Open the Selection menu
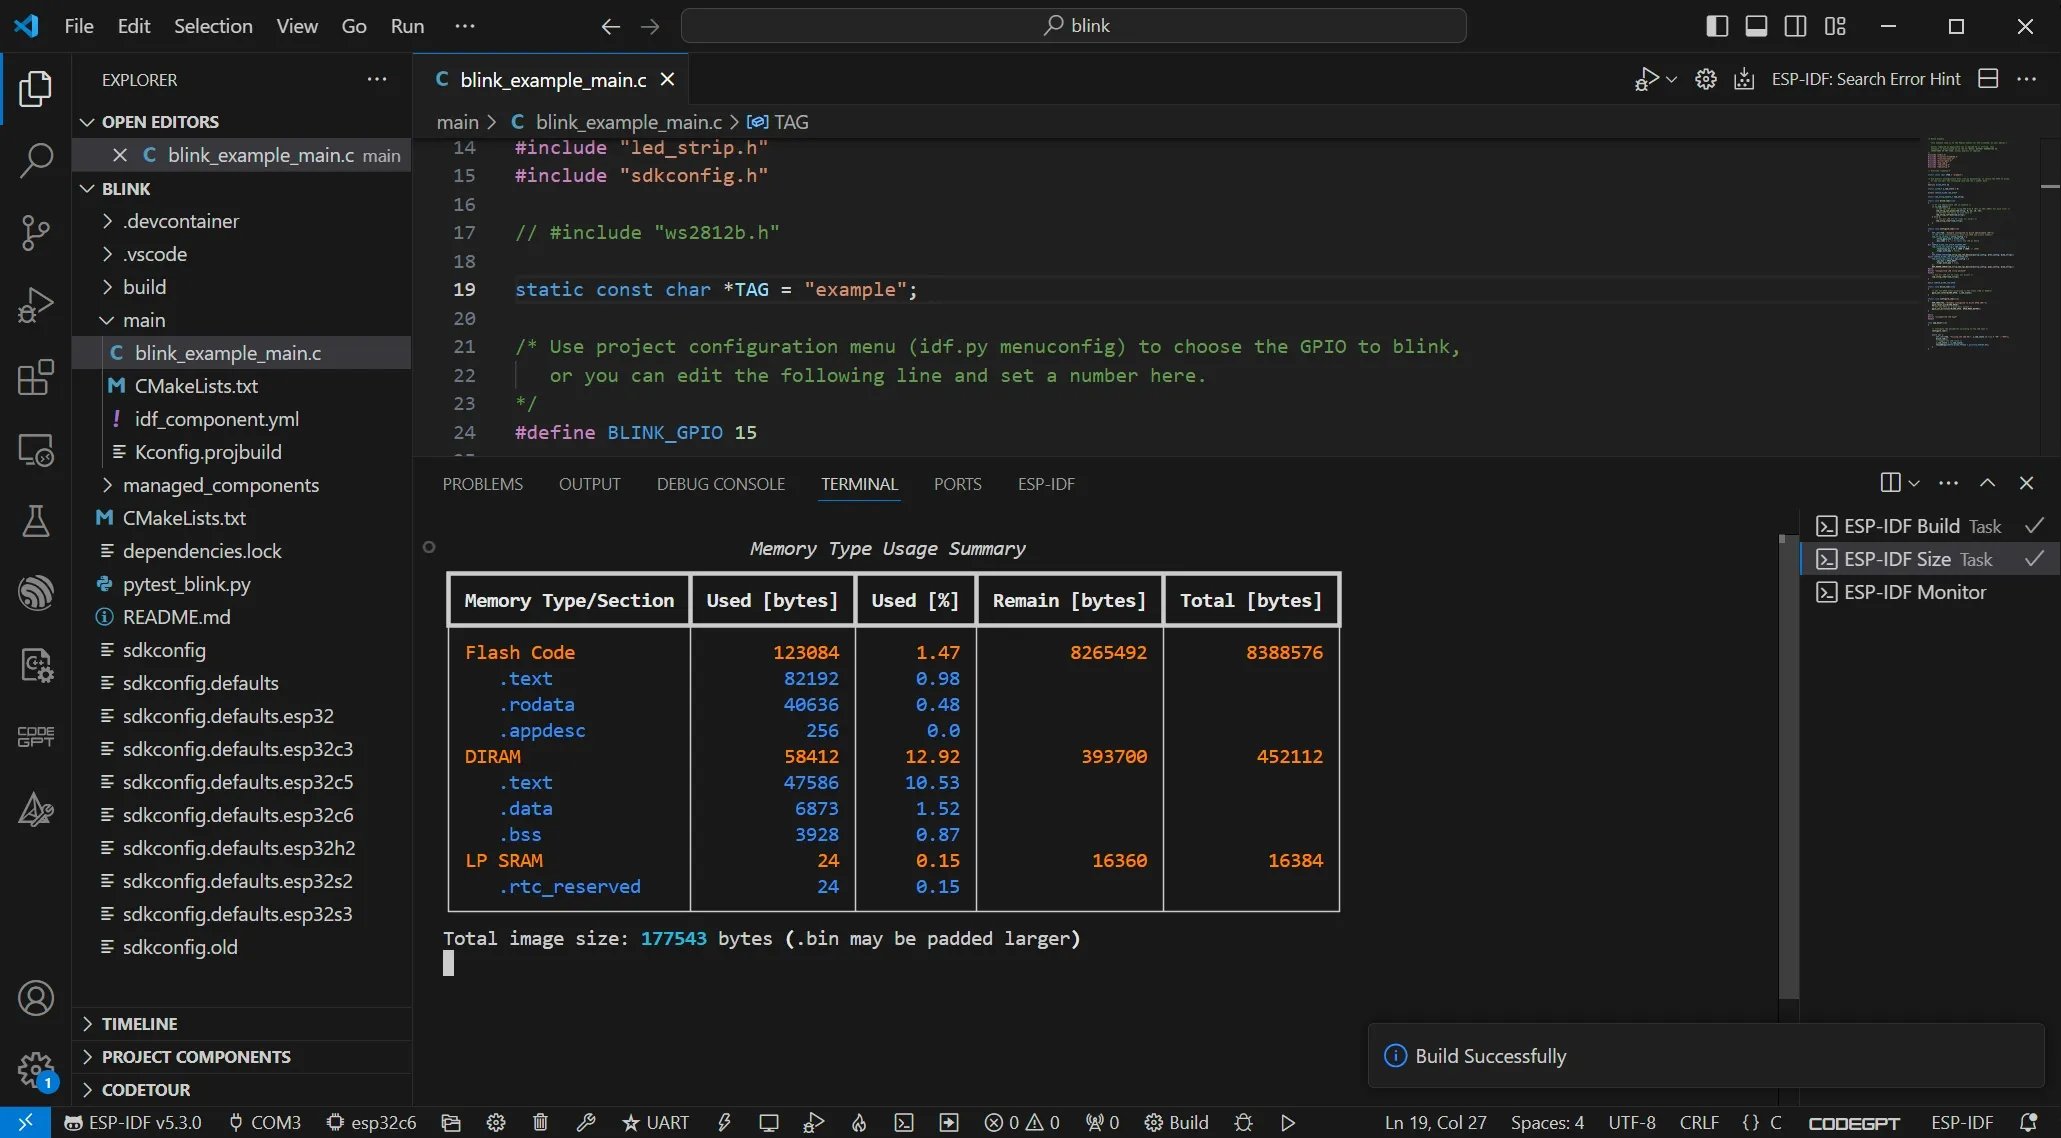Image resolution: width=2061 pixels, height=1138 pixels. pos(213,26)
